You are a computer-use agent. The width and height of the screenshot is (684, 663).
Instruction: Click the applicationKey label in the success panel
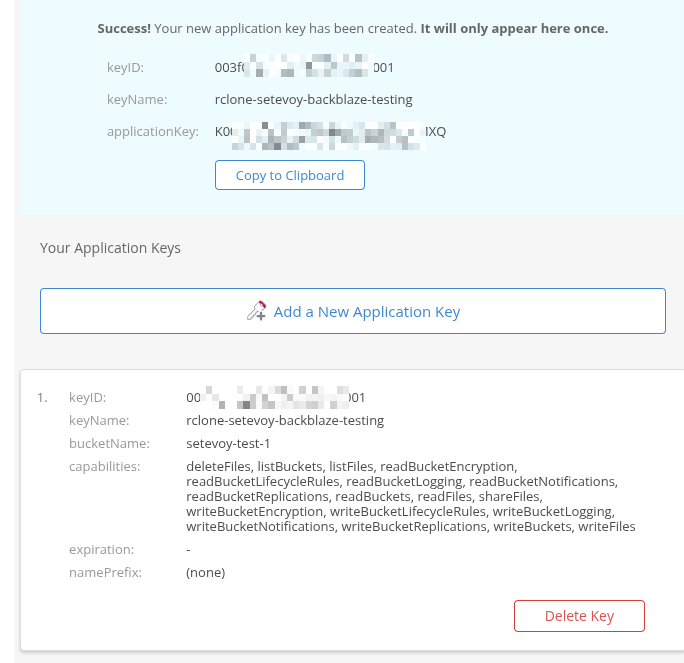coord(153,132)
